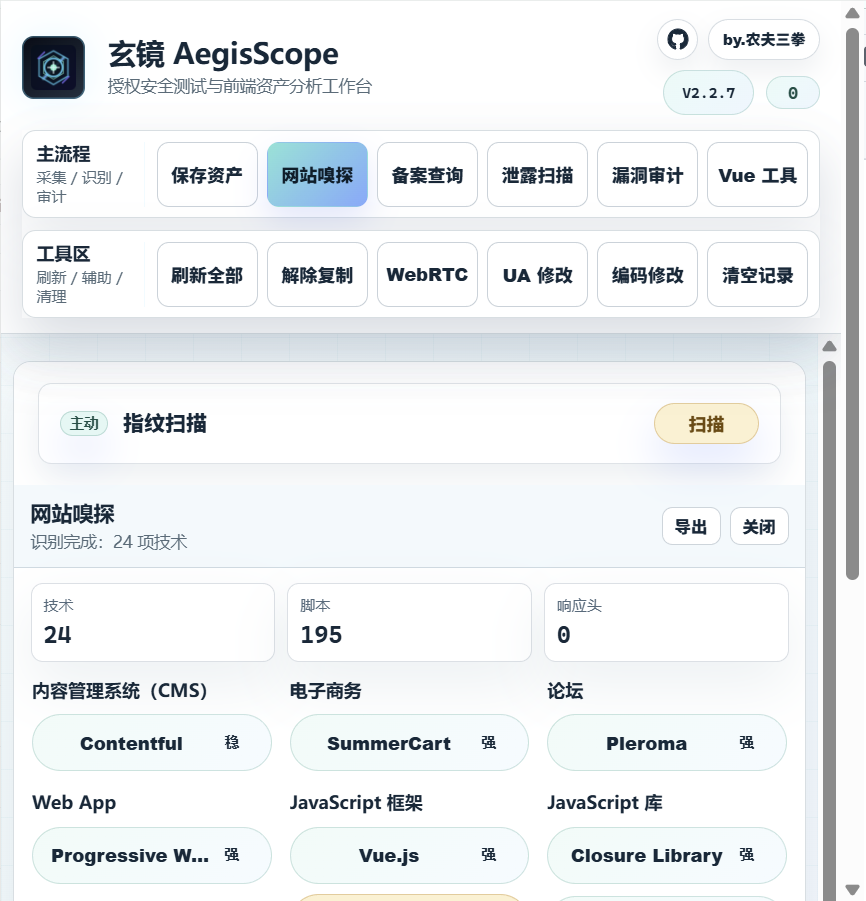Click the 内容管理系统（CMS）category label
Viewport: 866px width, 901px height.
click(120, 690)
